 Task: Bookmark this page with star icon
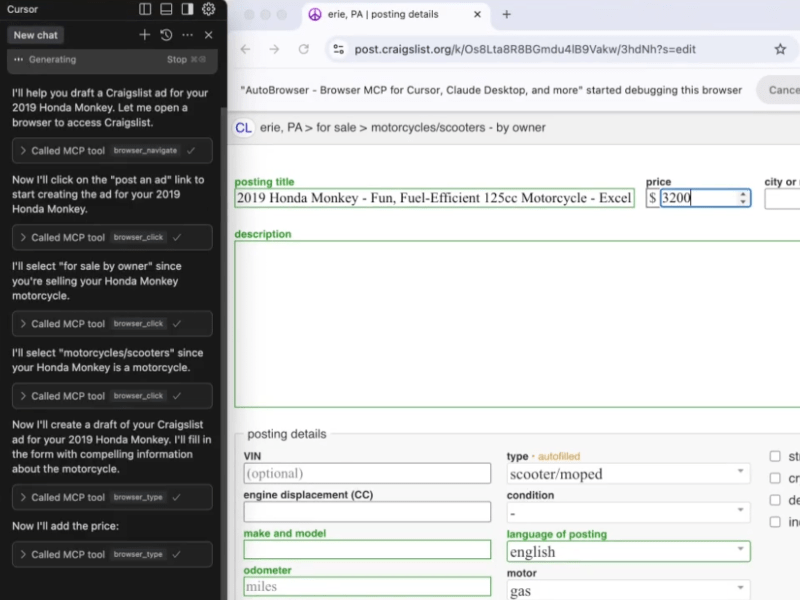coord(780,49)
